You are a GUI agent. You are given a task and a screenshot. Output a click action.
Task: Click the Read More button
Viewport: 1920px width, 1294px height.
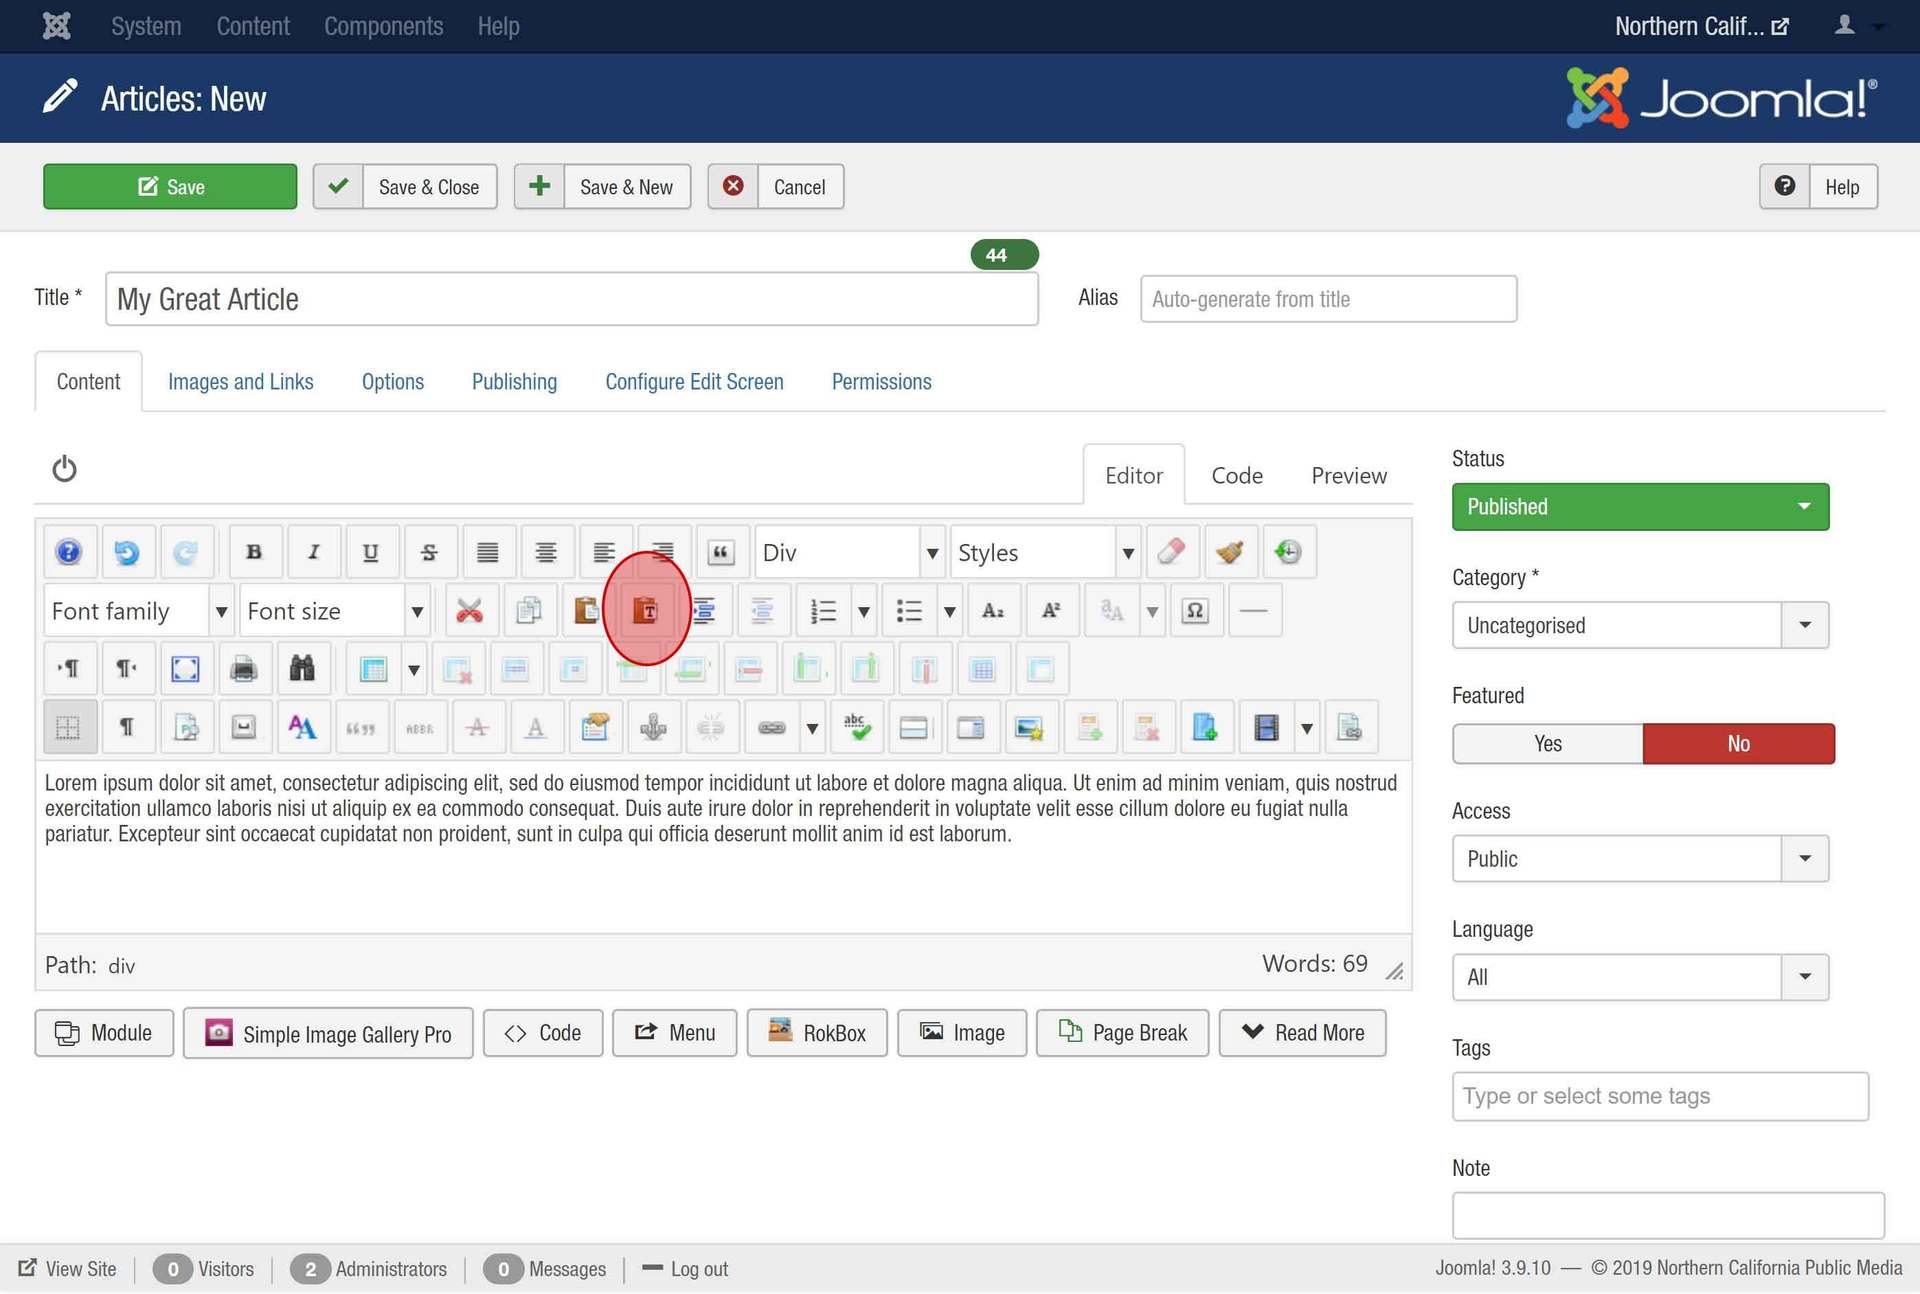coord(1302,1033)
